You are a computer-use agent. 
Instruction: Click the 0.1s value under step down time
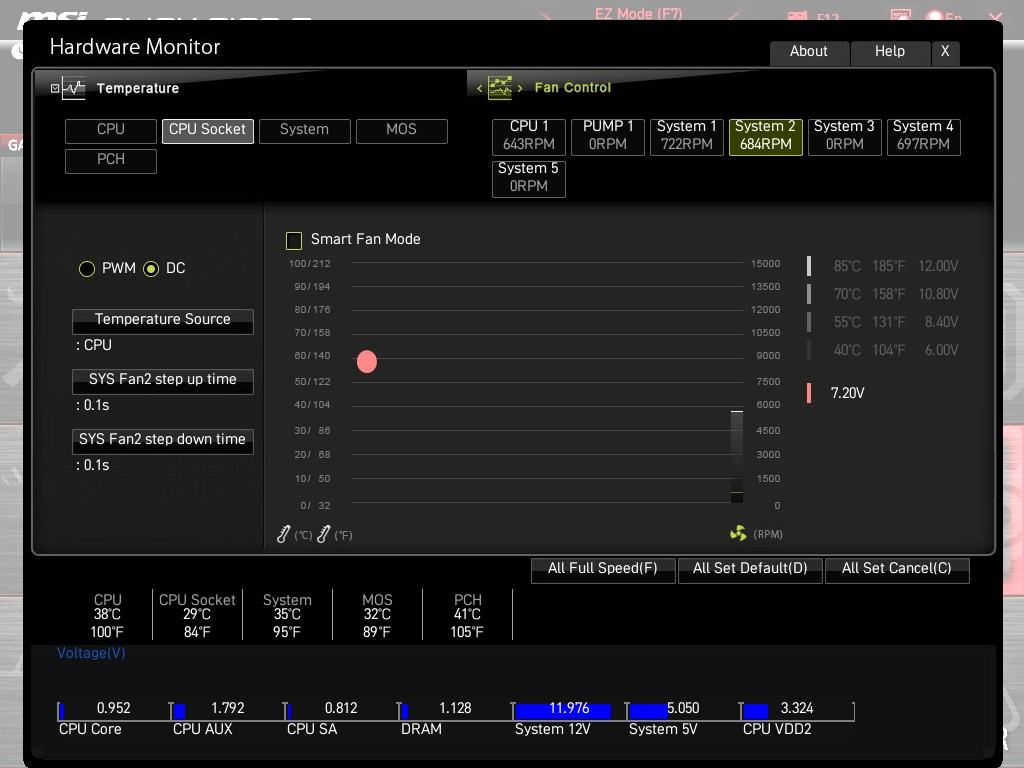pos(93,465)
